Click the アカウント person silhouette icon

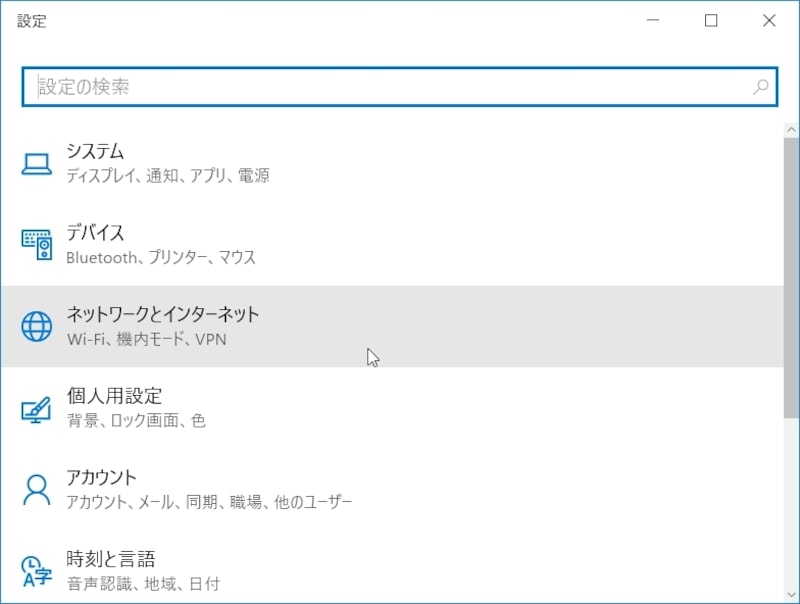(x=37, y=487)
